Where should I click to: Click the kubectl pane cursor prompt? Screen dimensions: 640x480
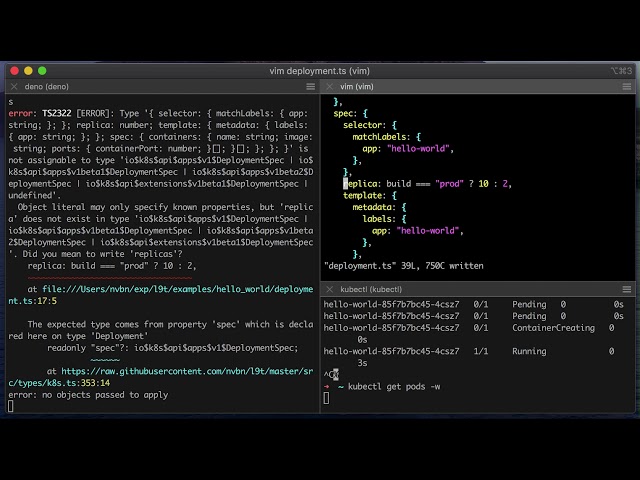click(x=326, y=398)
